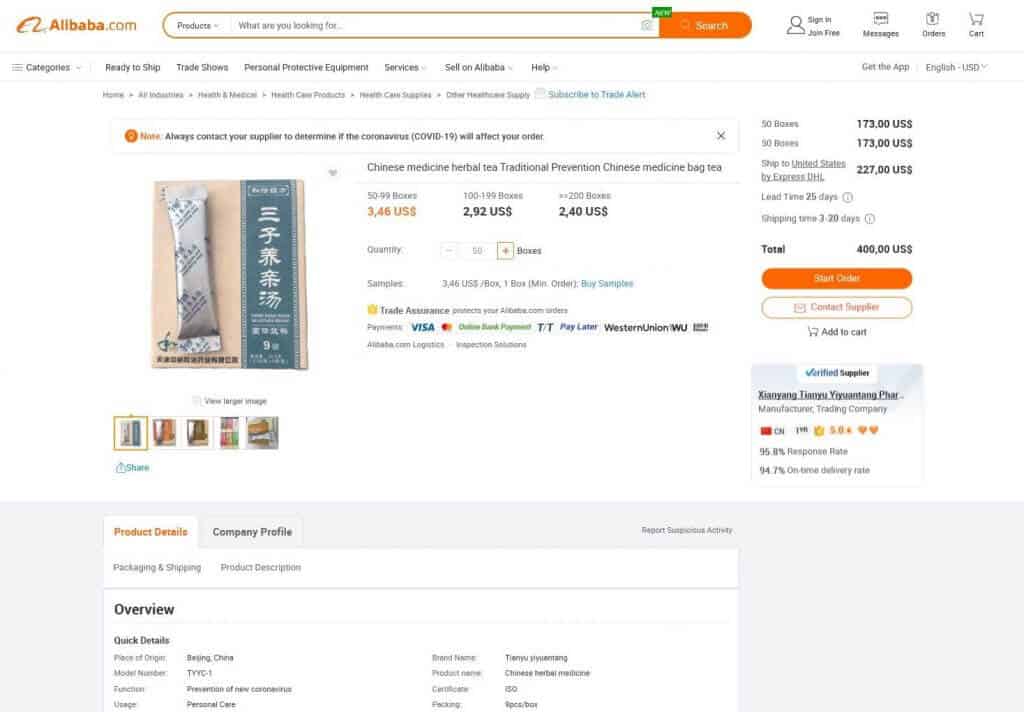Switch to Product Details tab
The height and width of the screenshot is (712, 1024).
click(x=151, y=532)
